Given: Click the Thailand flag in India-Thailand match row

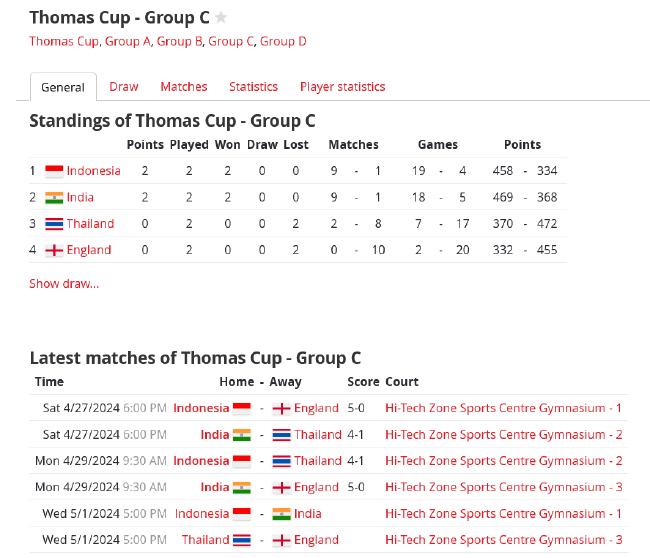Looking at the screenshot, I should 281,435.
